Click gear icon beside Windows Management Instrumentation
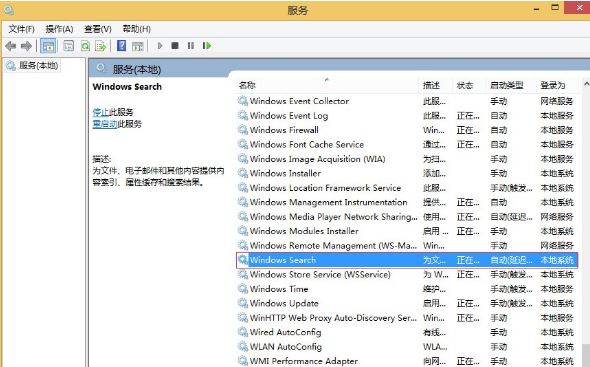The image size is (590, 367). click(x=243, y=202)
